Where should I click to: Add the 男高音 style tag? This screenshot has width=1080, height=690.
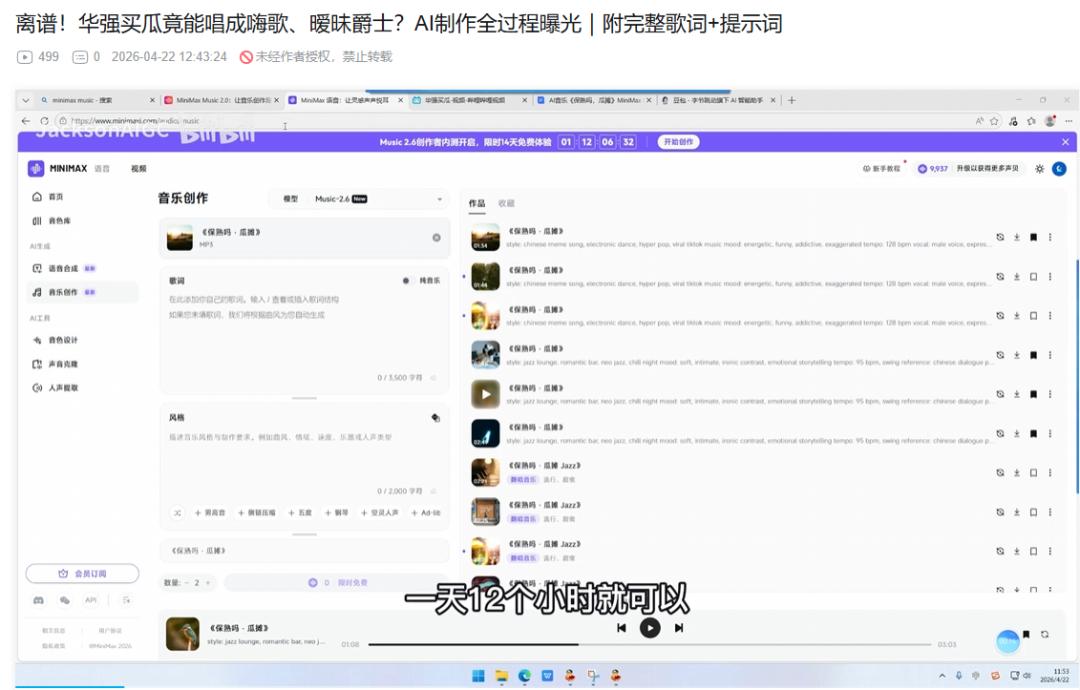tap(210, 513)
